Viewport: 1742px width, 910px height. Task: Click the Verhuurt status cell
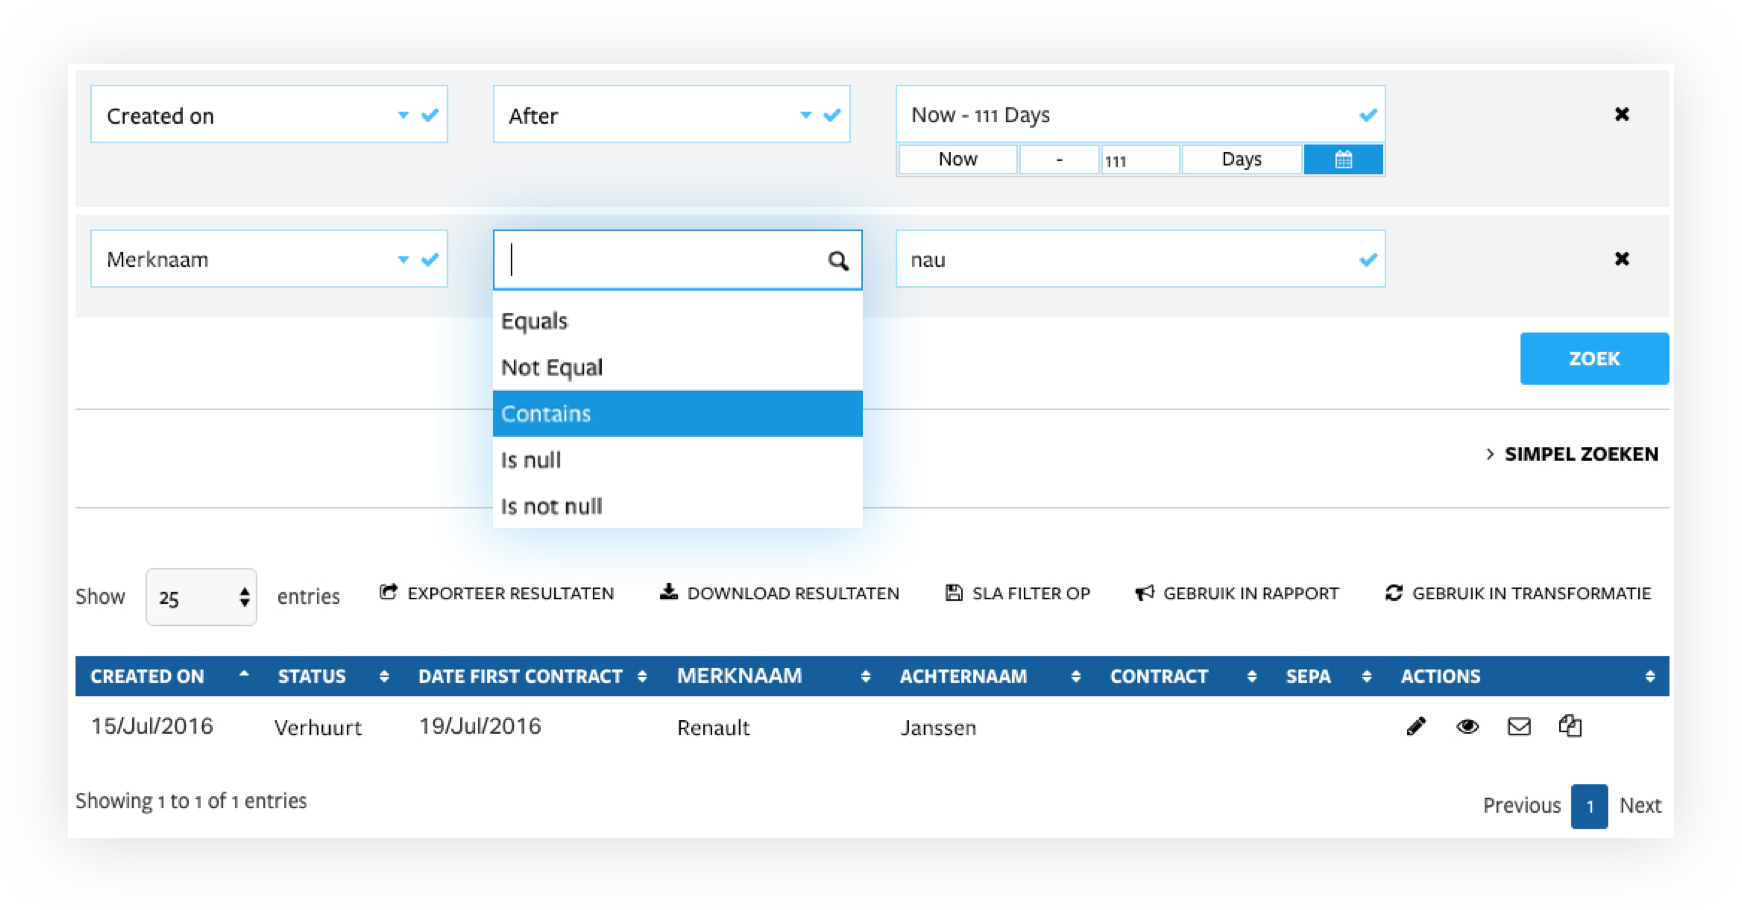coord(318,728)
